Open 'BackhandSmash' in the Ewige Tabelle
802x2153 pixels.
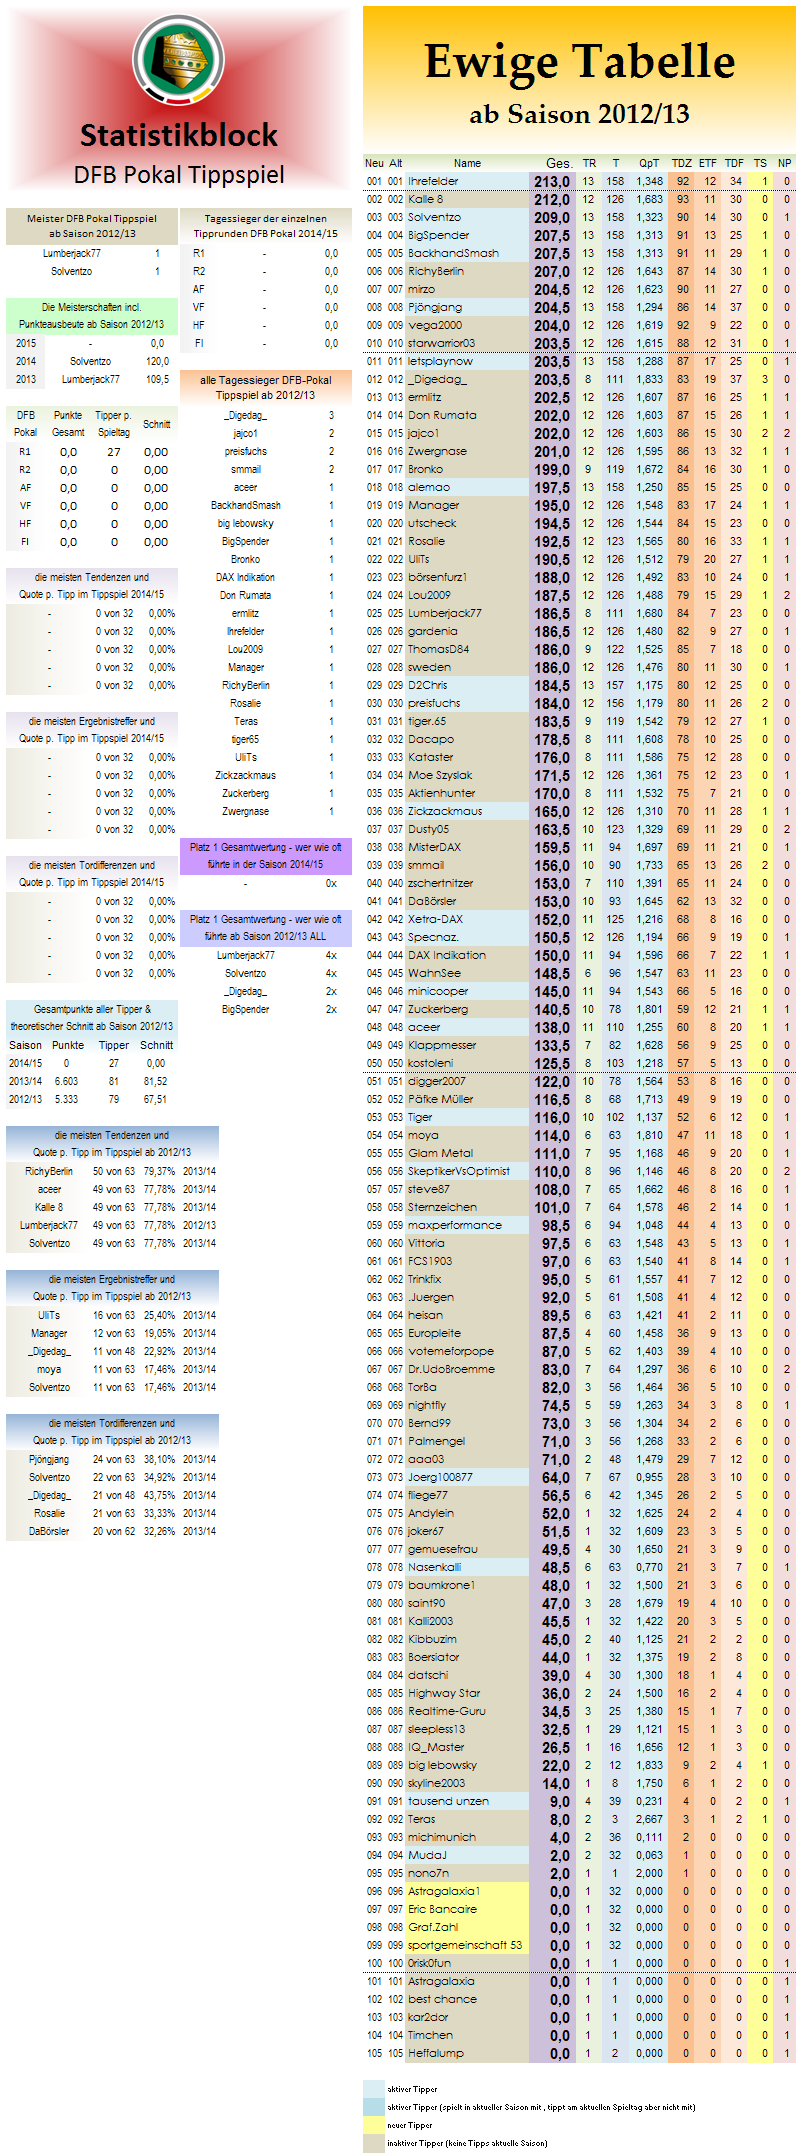pos(452,253)
